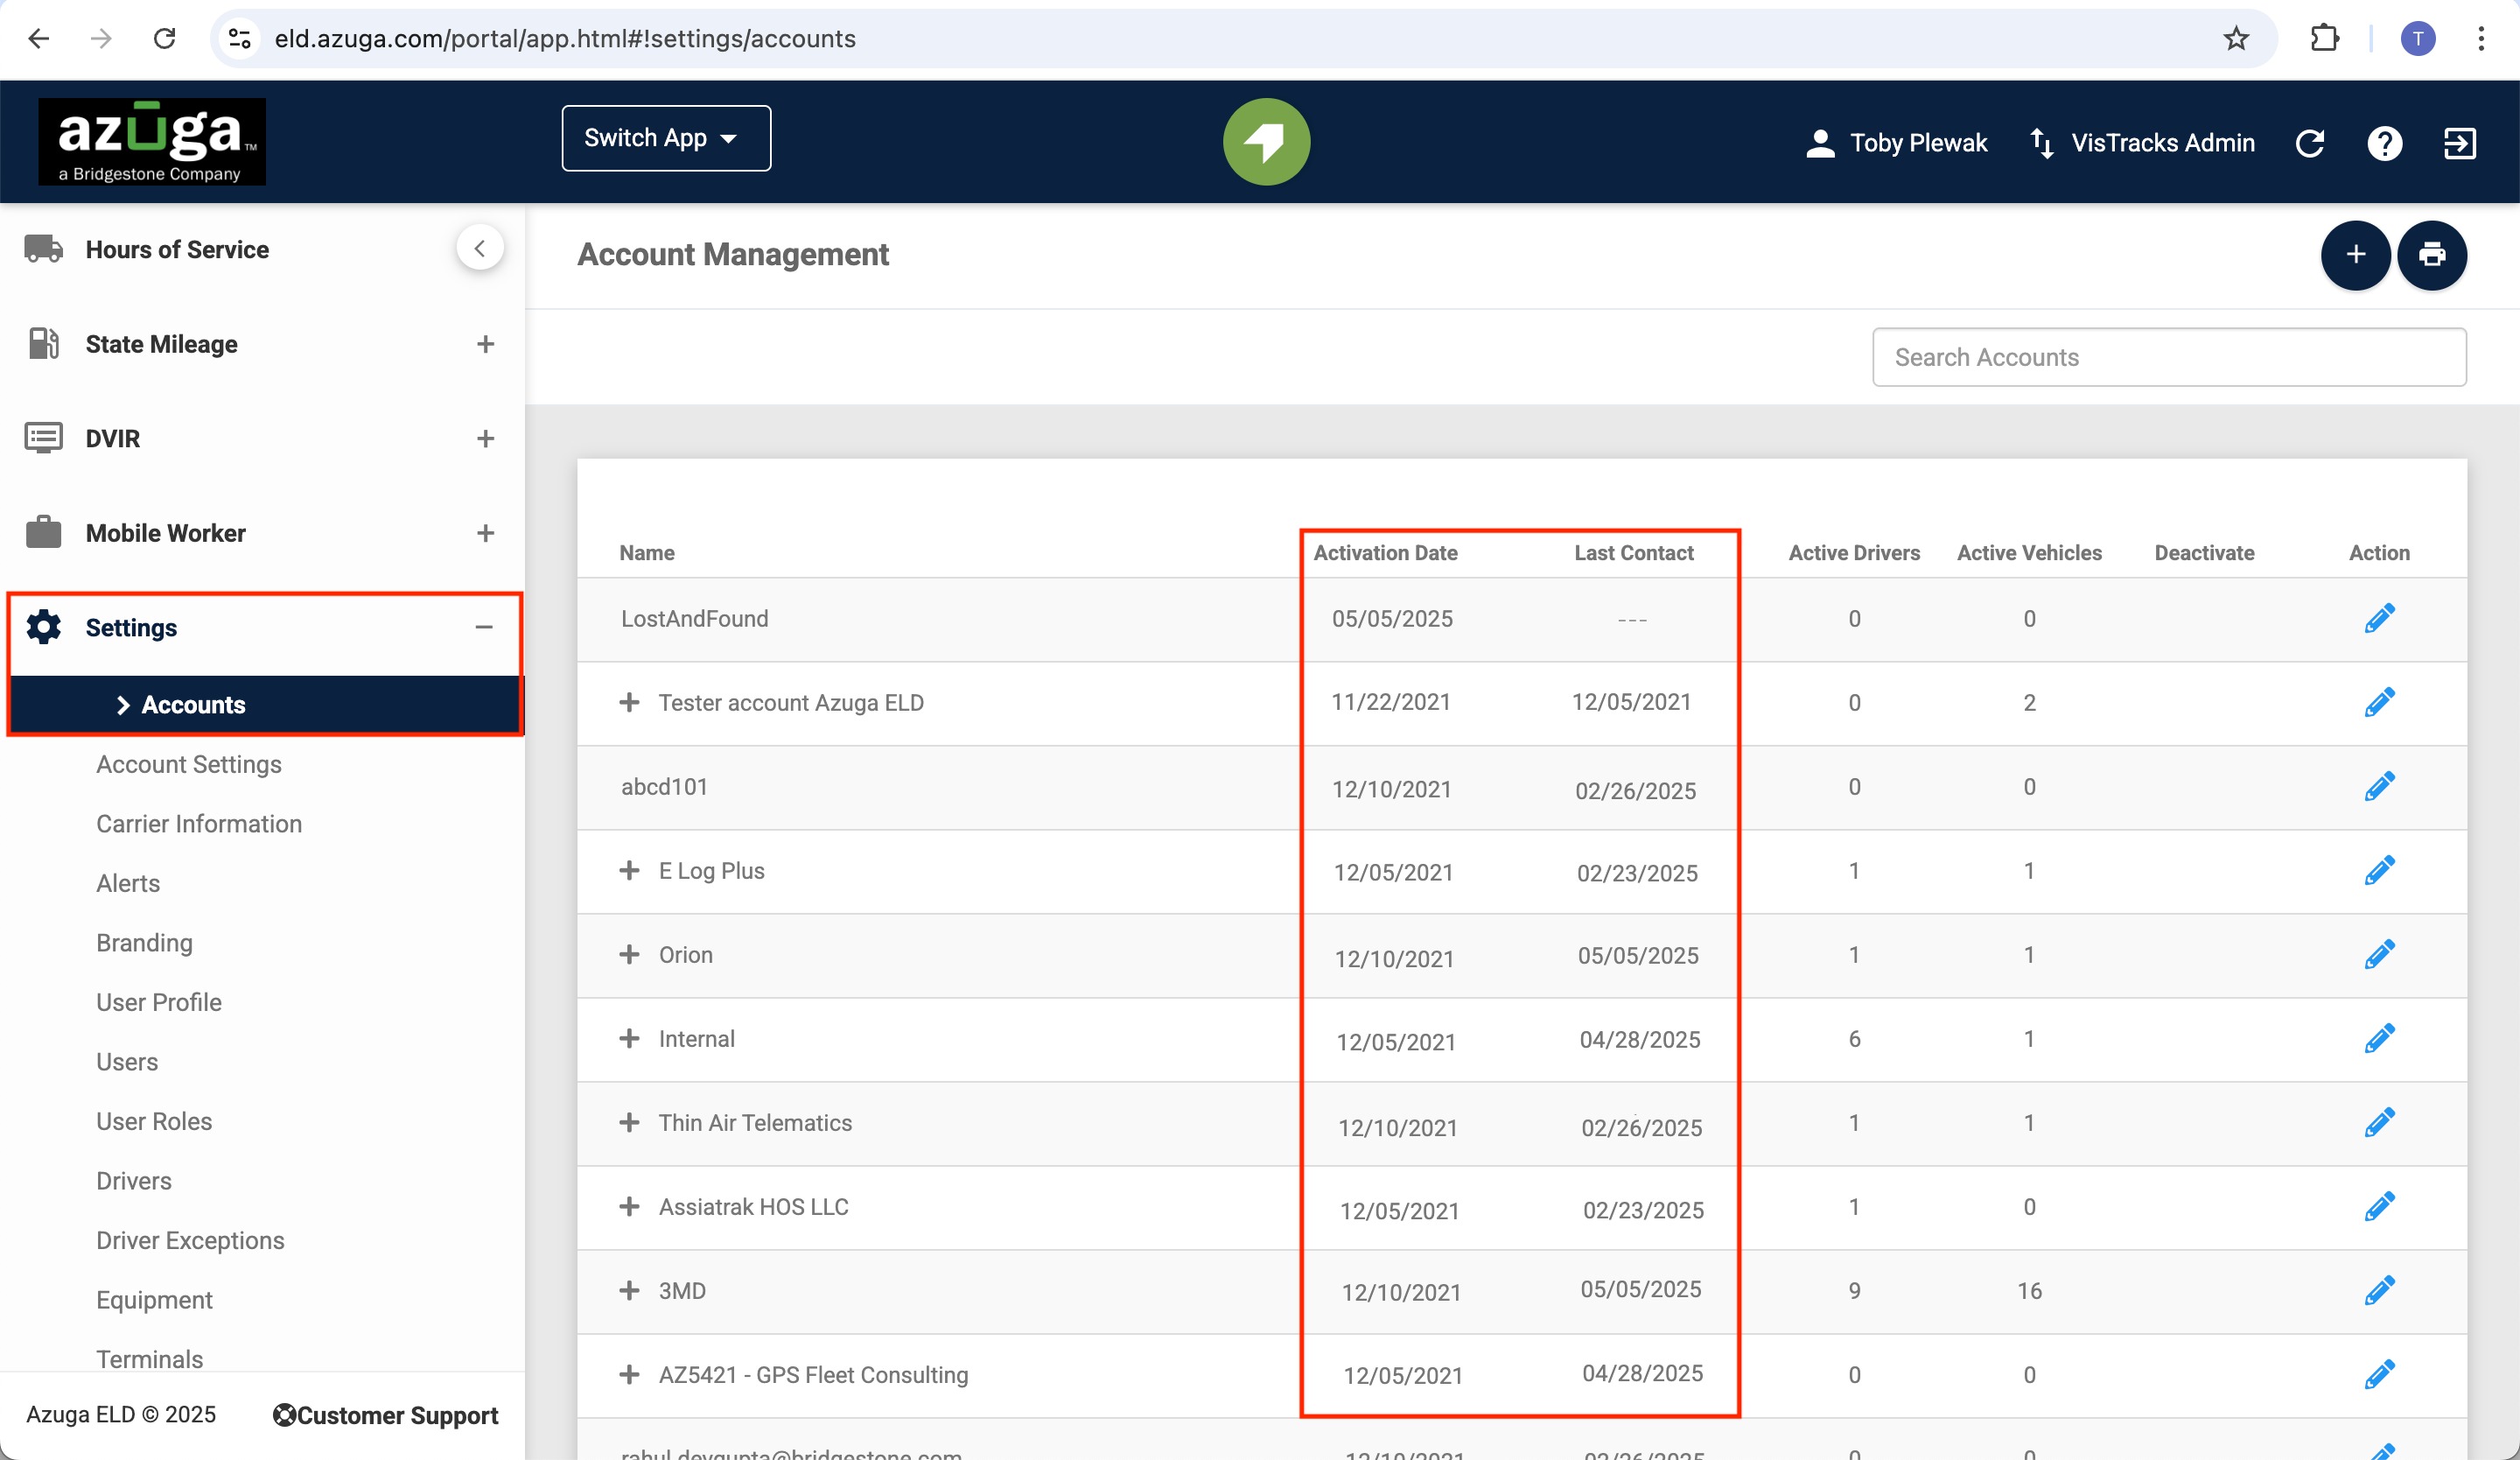This screenshot has height=1460, width=2520.
Task: Expand the Tester account Azuga ELD row
Action: tap(629, 702)
